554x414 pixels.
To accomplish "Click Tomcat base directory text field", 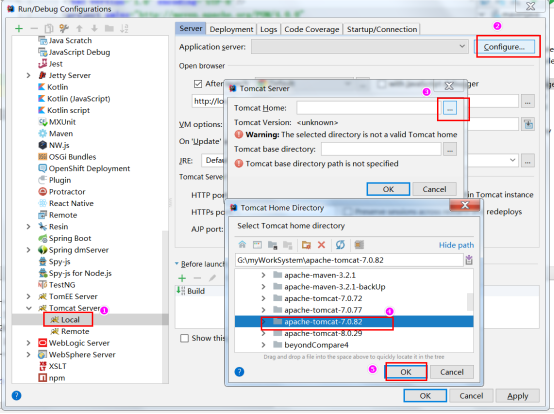I will click(381, 149).
